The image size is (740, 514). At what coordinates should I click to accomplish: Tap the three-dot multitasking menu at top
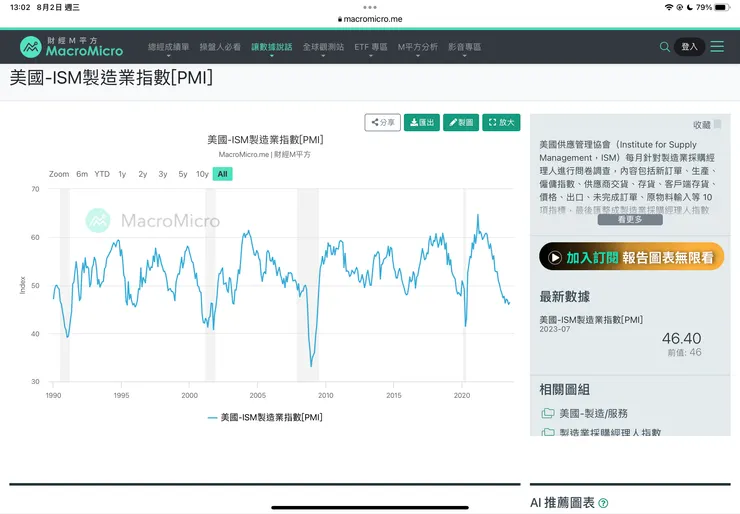370,7
